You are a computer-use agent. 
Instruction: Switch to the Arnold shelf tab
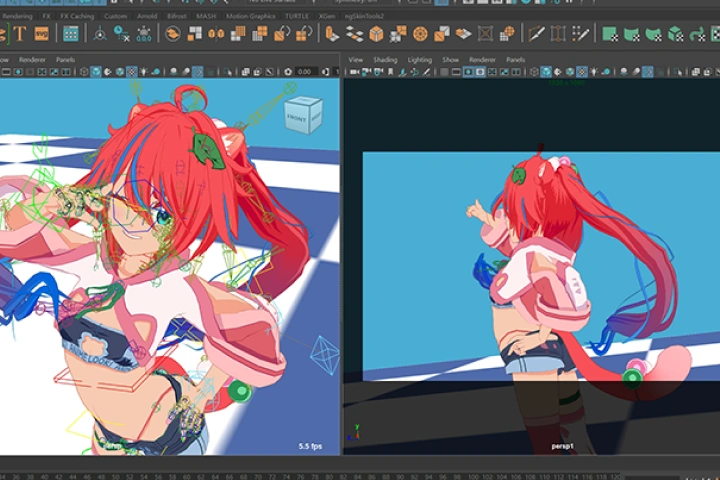click(x=147, y=16)
